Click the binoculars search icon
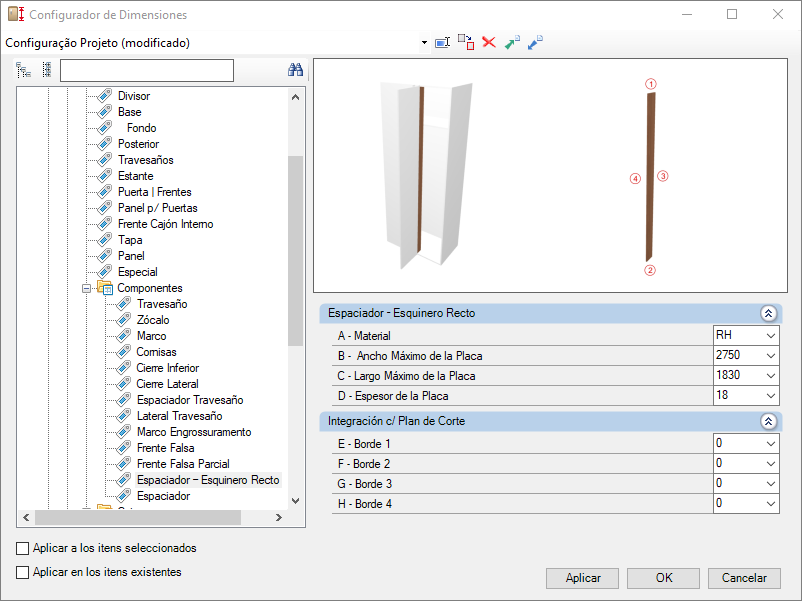 pos(295,70)
